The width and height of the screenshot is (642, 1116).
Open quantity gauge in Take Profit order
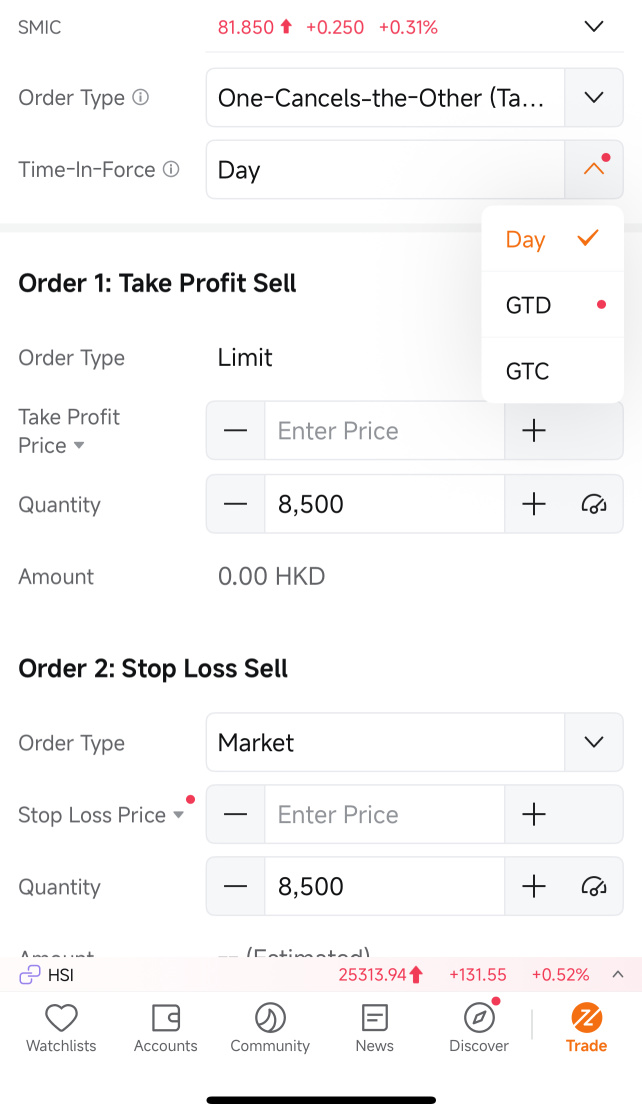[x=594, y=504]
